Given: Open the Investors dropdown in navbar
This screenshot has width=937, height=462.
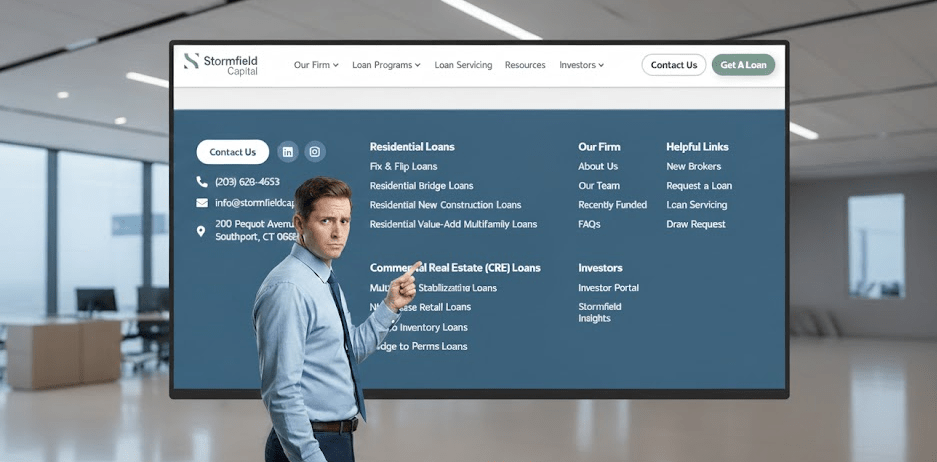Looking at the screenshot, I should (x=581, y=65).
